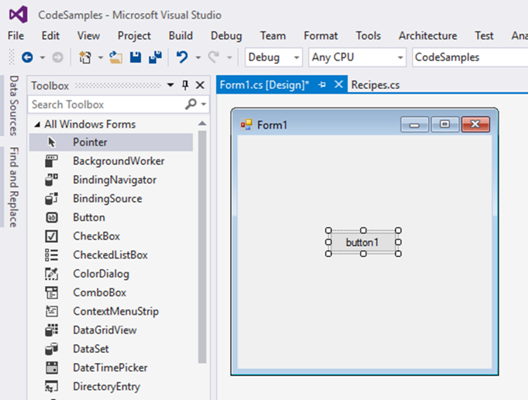Click the Save floppy disk icon

pos(135,58)
